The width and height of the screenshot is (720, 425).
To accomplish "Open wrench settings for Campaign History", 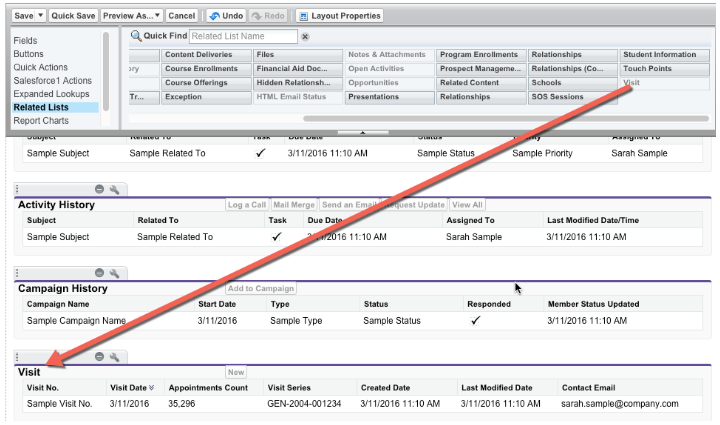I will pyautogui.click(x=114, y=273).
